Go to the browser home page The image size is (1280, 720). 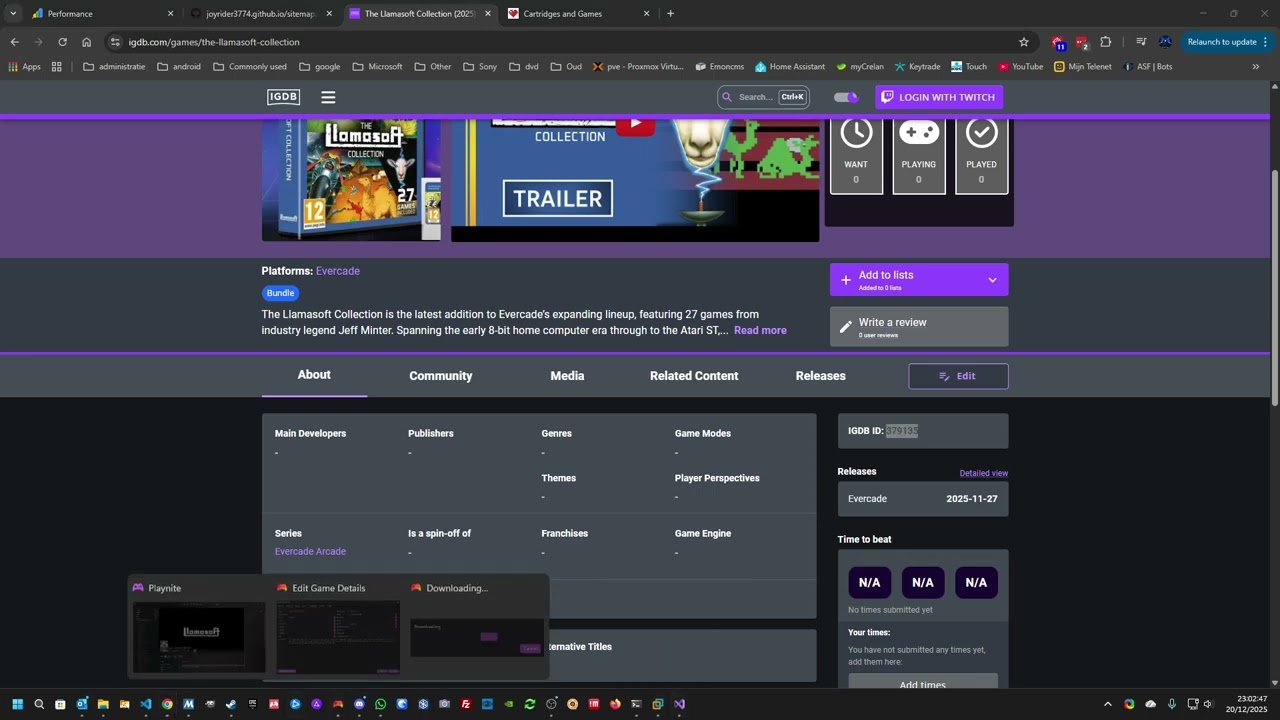[86, 42]
